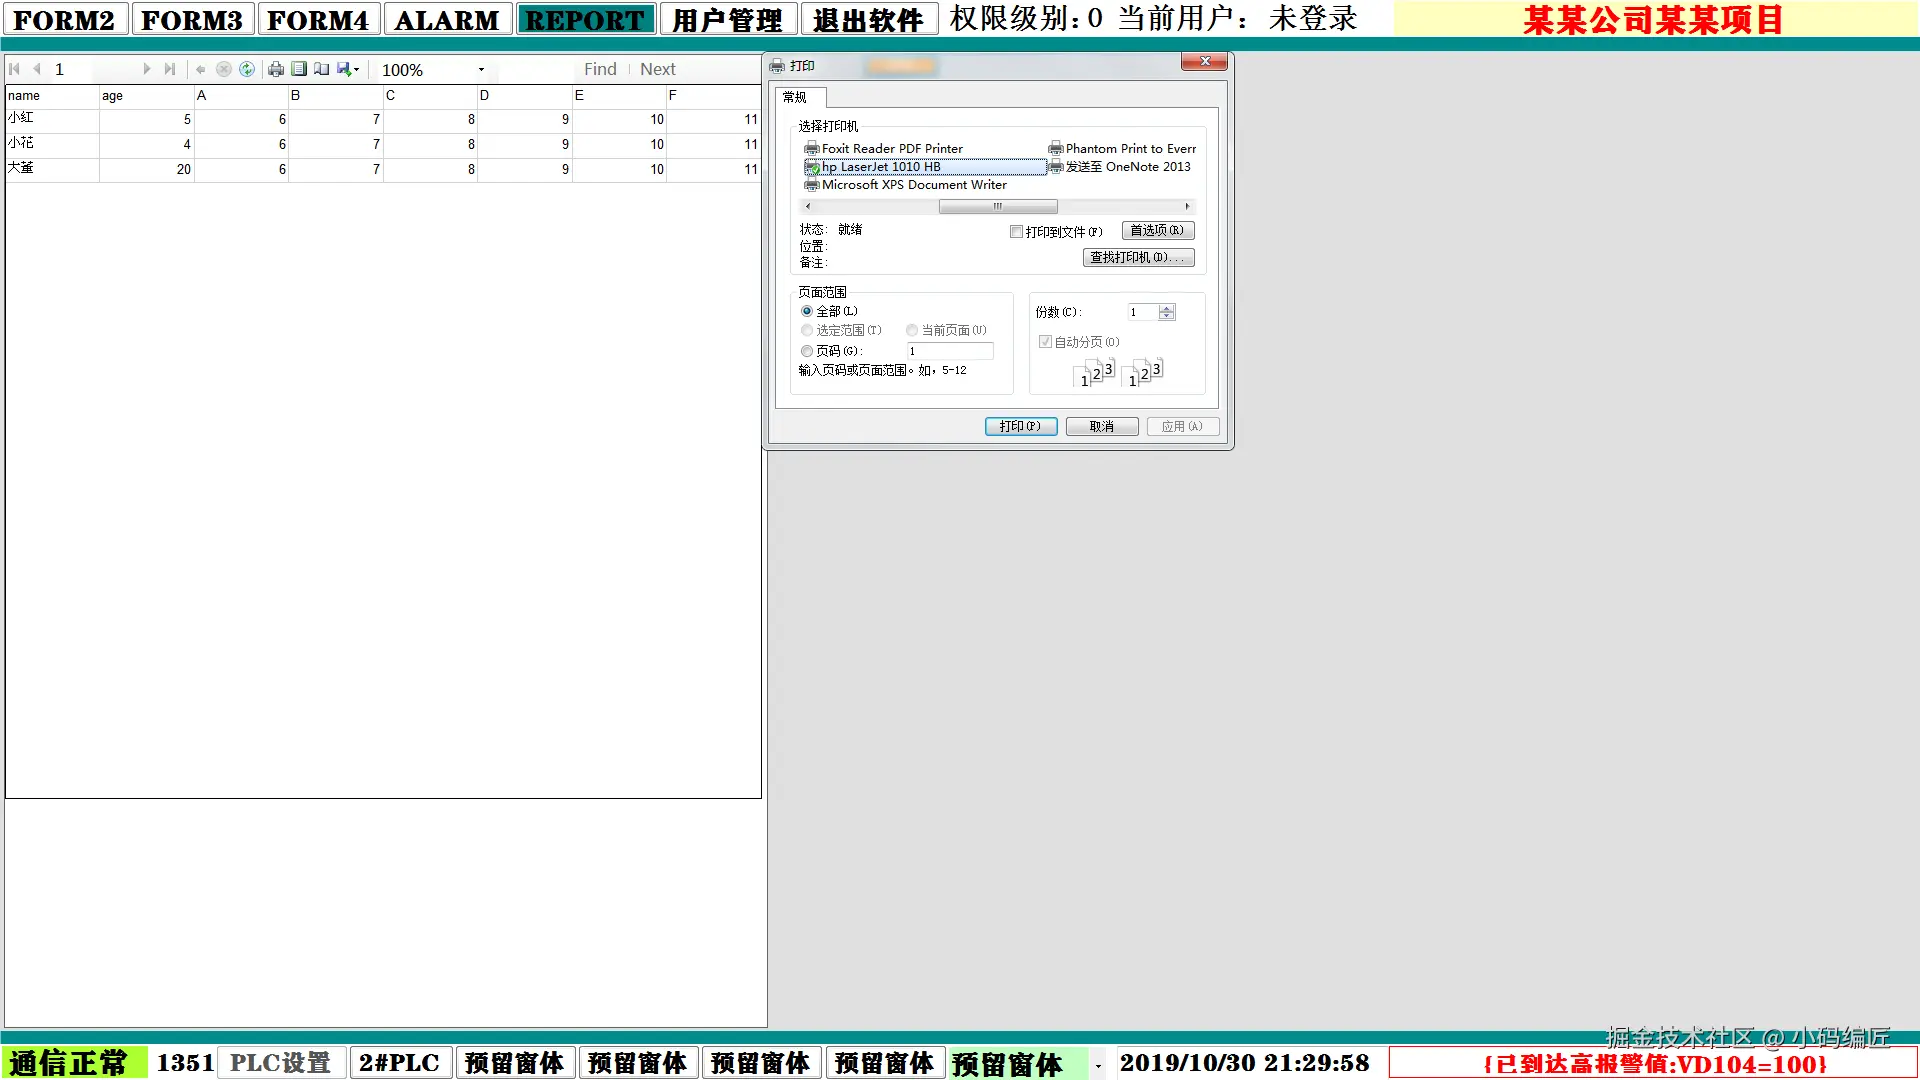Select the Send to OneNote 2013 printer
Viewport: 1920px width, 1080px height.
(1127, 167)
